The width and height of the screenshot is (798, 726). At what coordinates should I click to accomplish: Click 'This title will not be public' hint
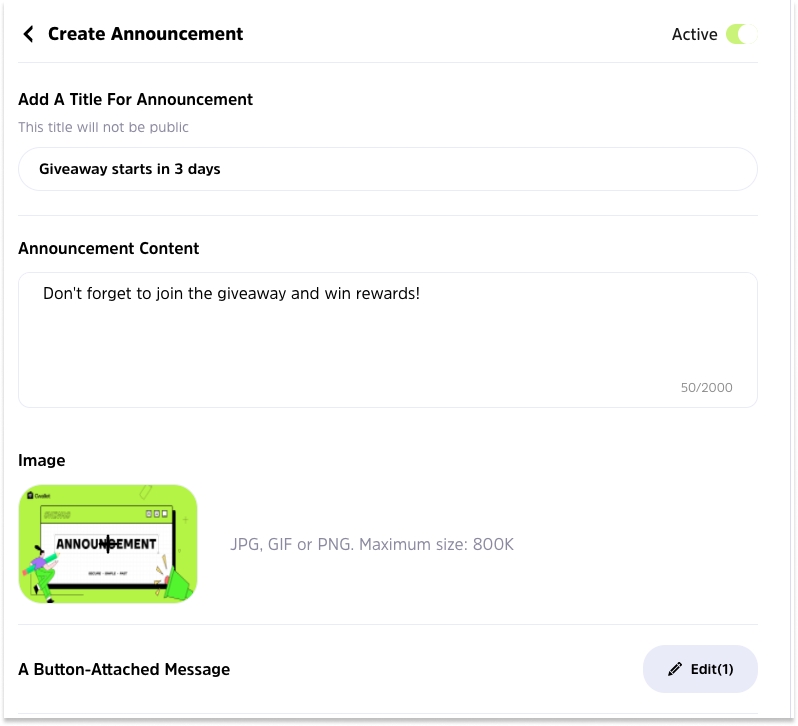[103, 127]
